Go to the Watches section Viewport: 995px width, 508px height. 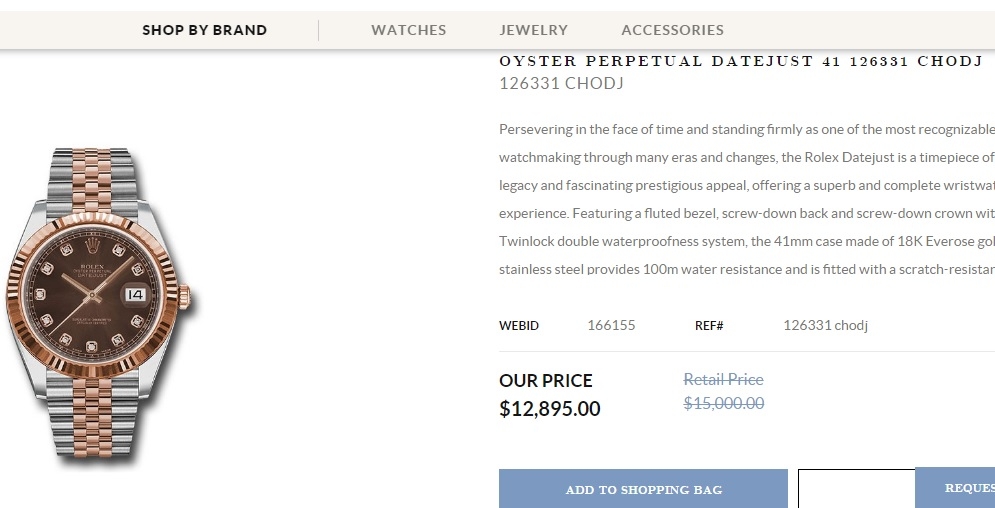[x=408, y=30]
